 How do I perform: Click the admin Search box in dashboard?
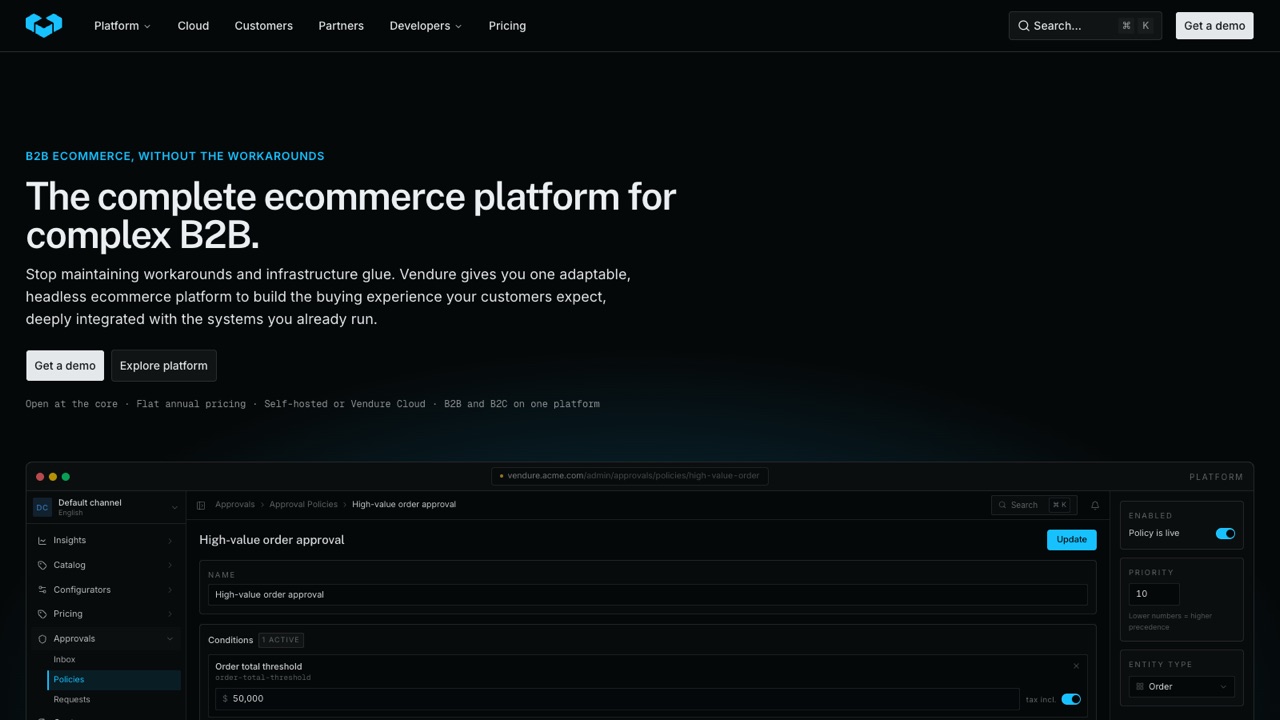[1033, 505]
